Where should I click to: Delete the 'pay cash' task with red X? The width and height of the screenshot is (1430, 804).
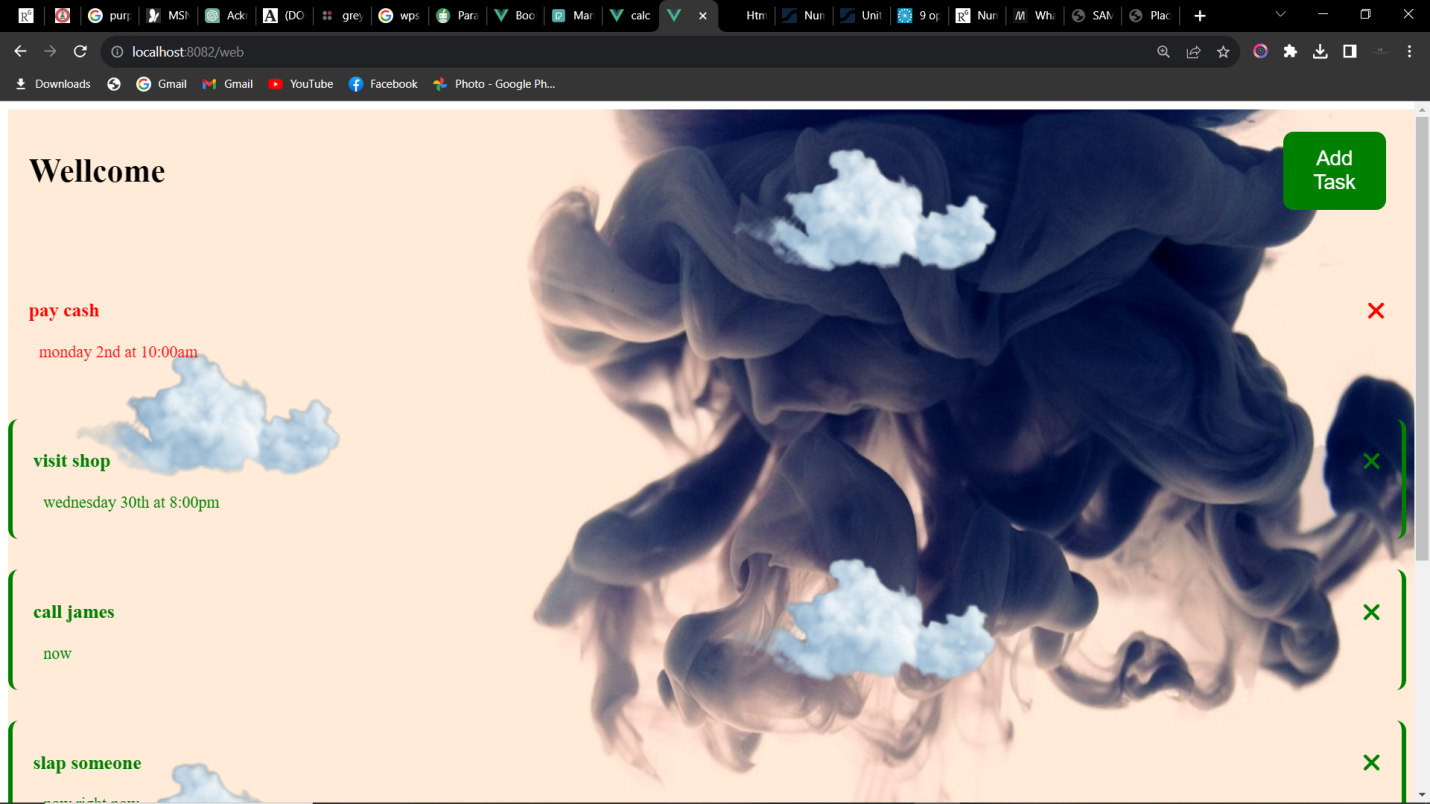pos(1376,311)
